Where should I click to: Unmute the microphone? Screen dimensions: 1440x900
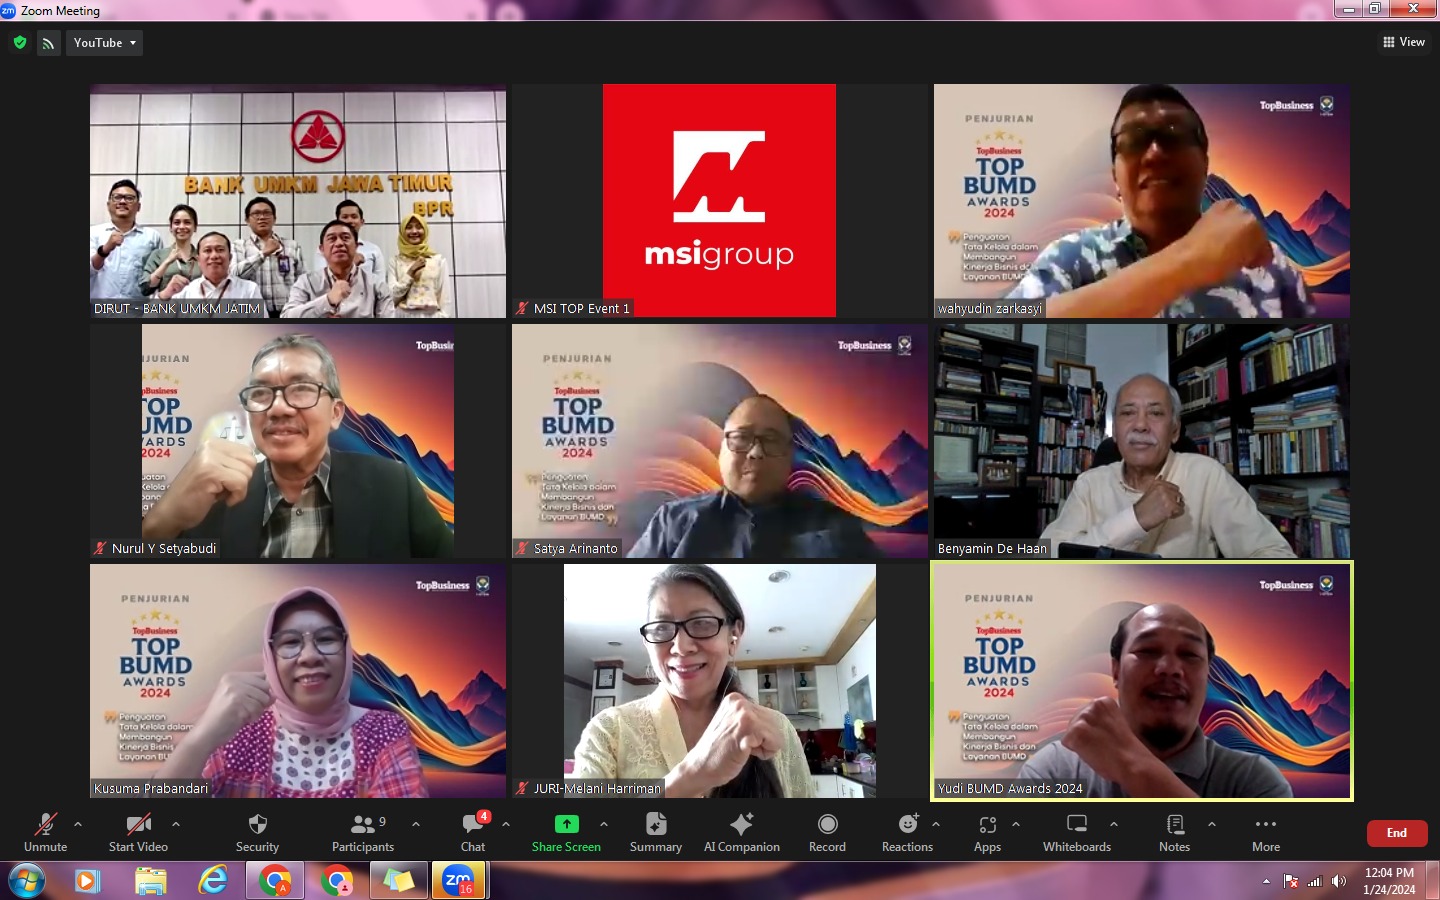pos(45,825)
